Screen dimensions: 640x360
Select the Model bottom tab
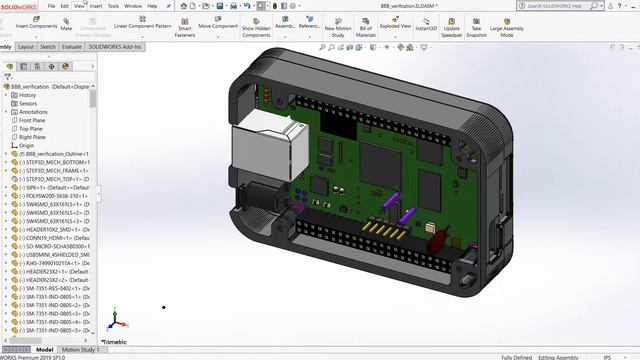(x=44, y=350)
